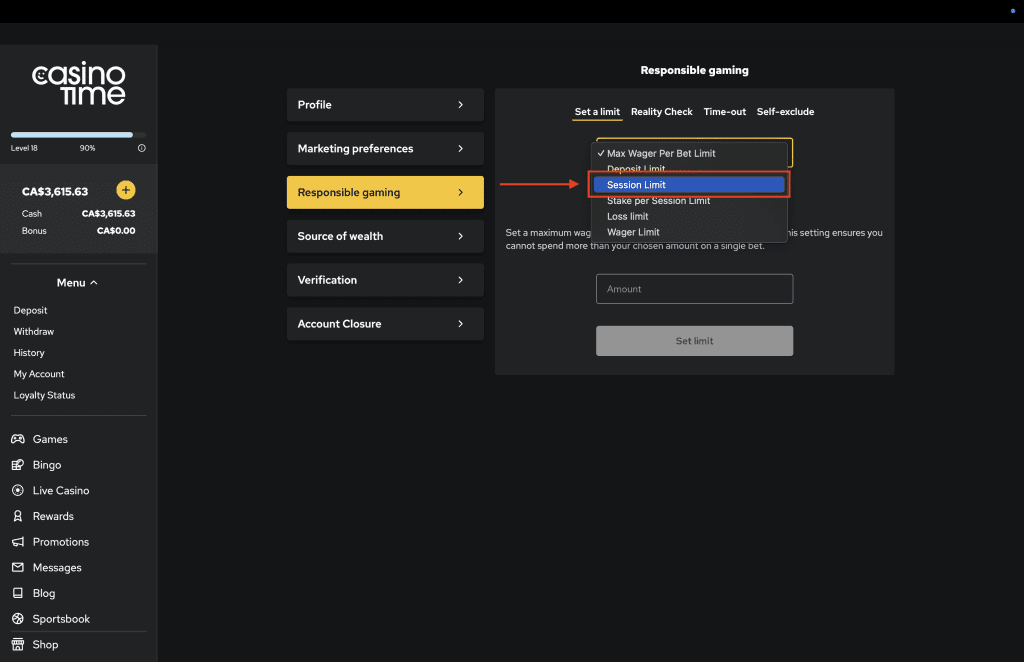1024x662 pixels.
Task: Choose Deposit Limit in the dropdown
Action: tap(689, 169)
